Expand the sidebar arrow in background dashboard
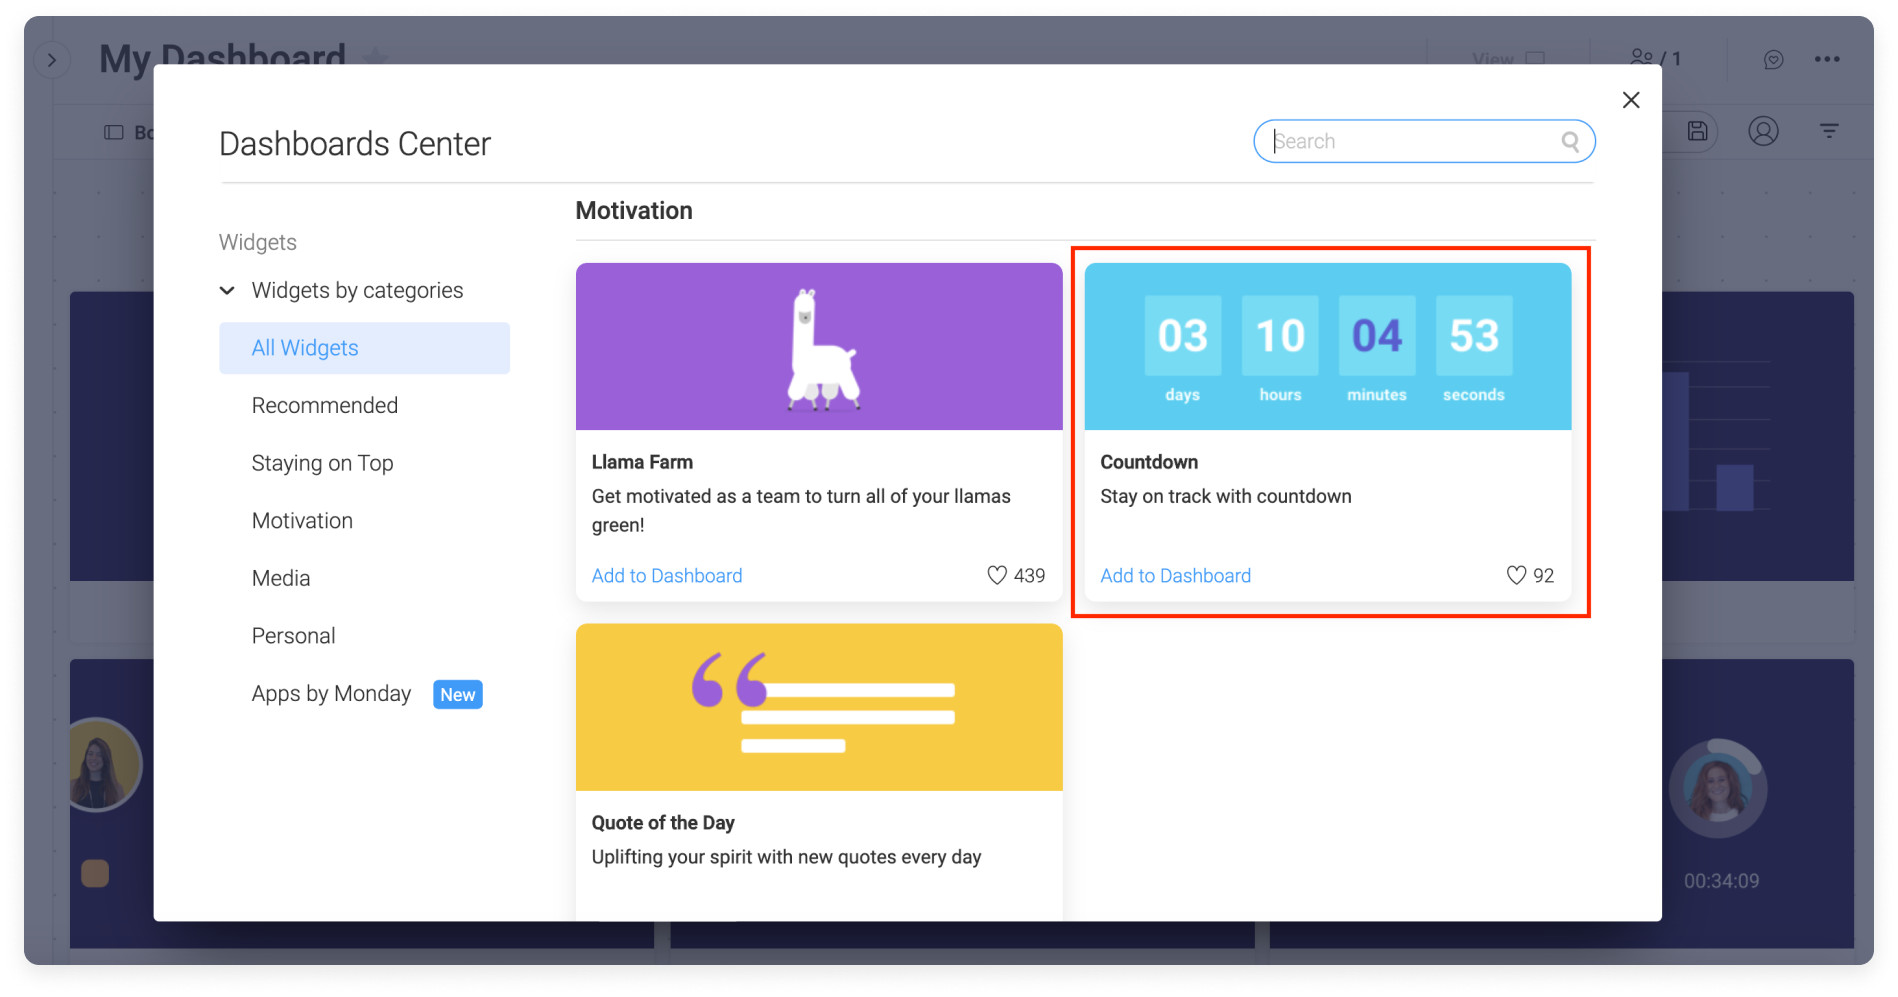The height and width of the screenshot is (997, 1898). point(52,60)
